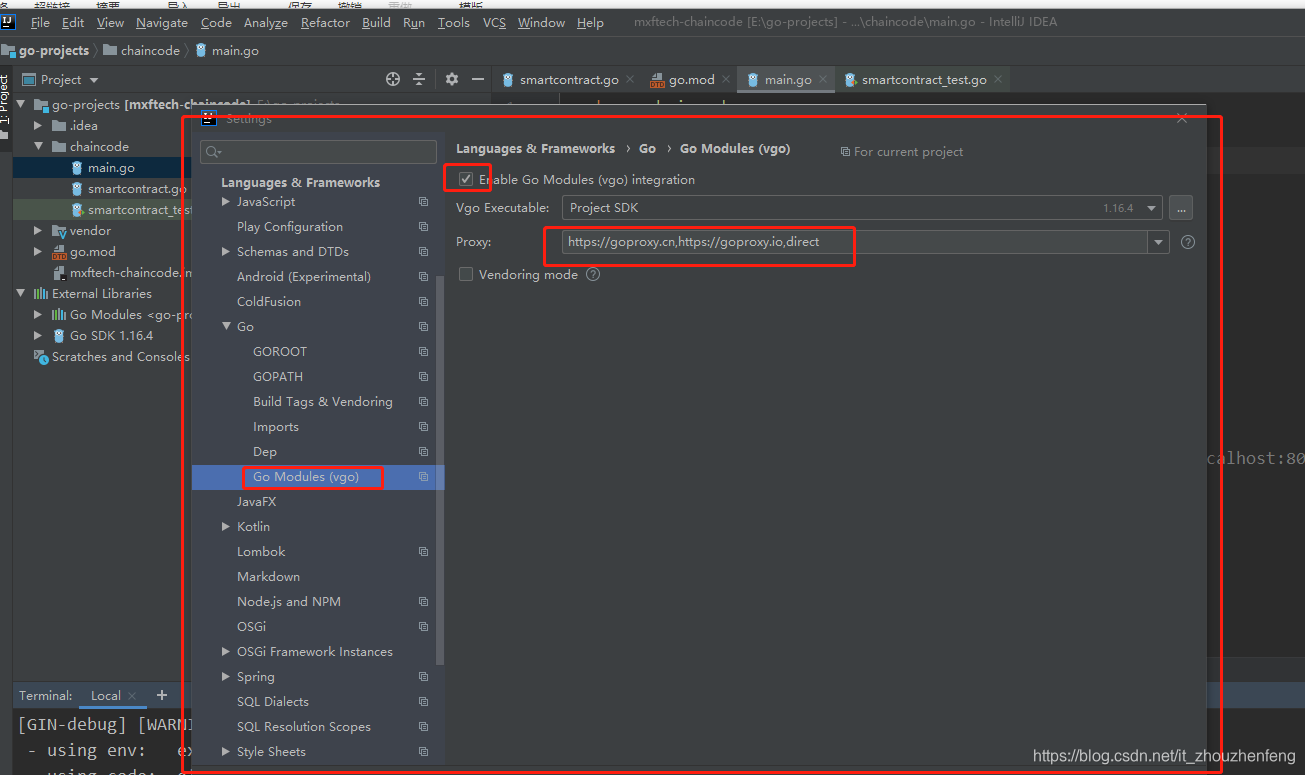The width and height of the screenshot is (1305, 775).
Task: Click the plus icon to add new terminal tab
Action: pyautogui.click(x=162, y=695)
